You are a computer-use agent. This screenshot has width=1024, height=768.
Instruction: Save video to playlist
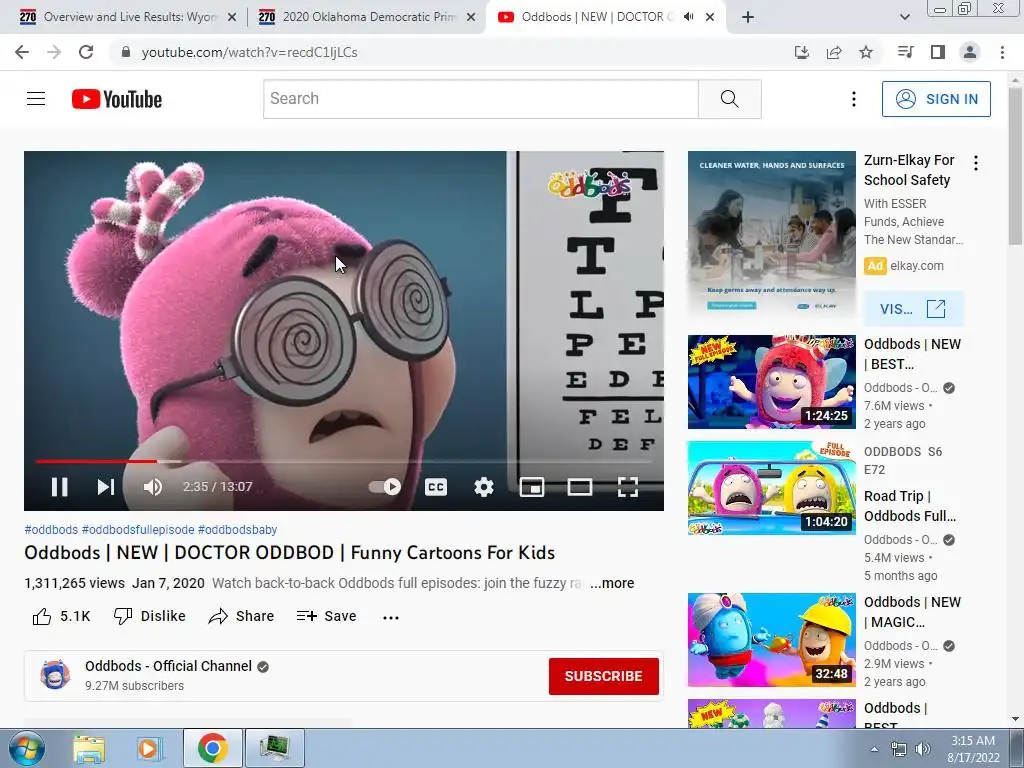[x=326, y=616]
